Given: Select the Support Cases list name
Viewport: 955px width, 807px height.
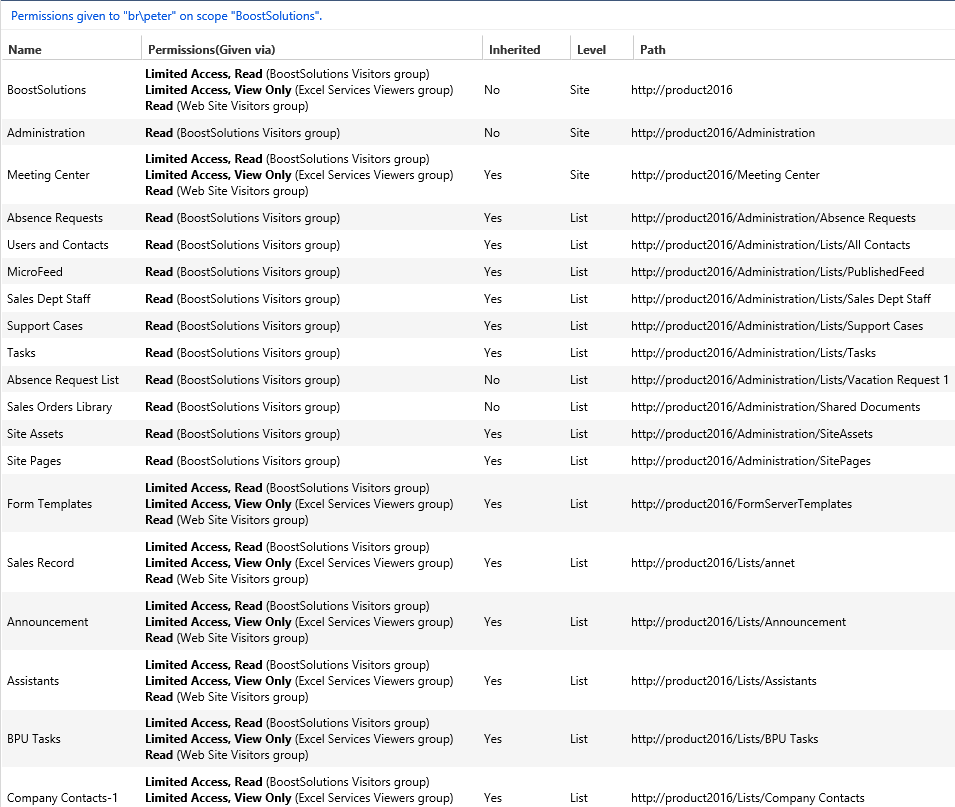Looking at the screenshot, I should (x=45, y=326).
